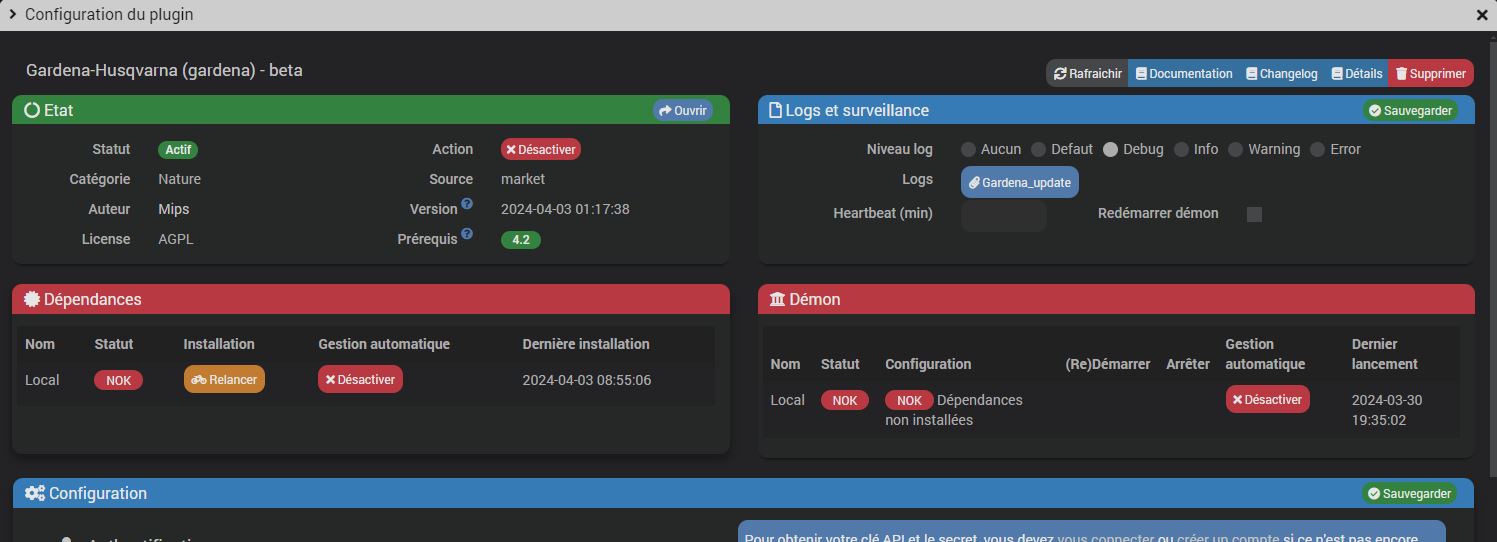Screen dimensions: 1497x542
Task: Click the Prérequis help question mark icon
Action: pyautogui.click(x=467, y=234)
